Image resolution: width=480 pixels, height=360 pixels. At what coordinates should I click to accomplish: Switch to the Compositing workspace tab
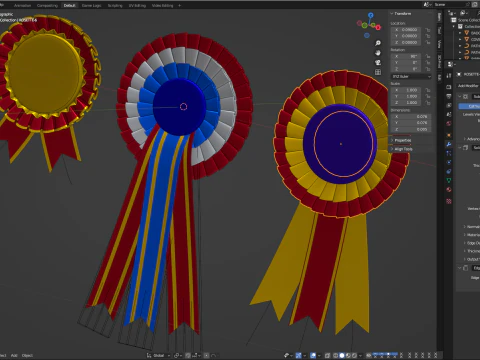tap(47, 5)
